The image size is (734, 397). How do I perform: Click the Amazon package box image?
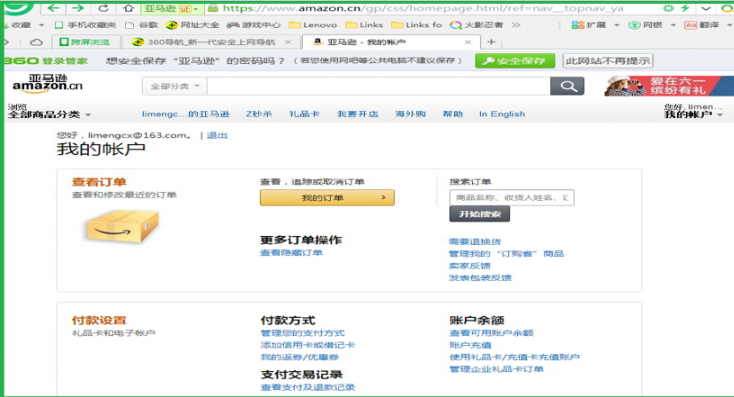123,226
